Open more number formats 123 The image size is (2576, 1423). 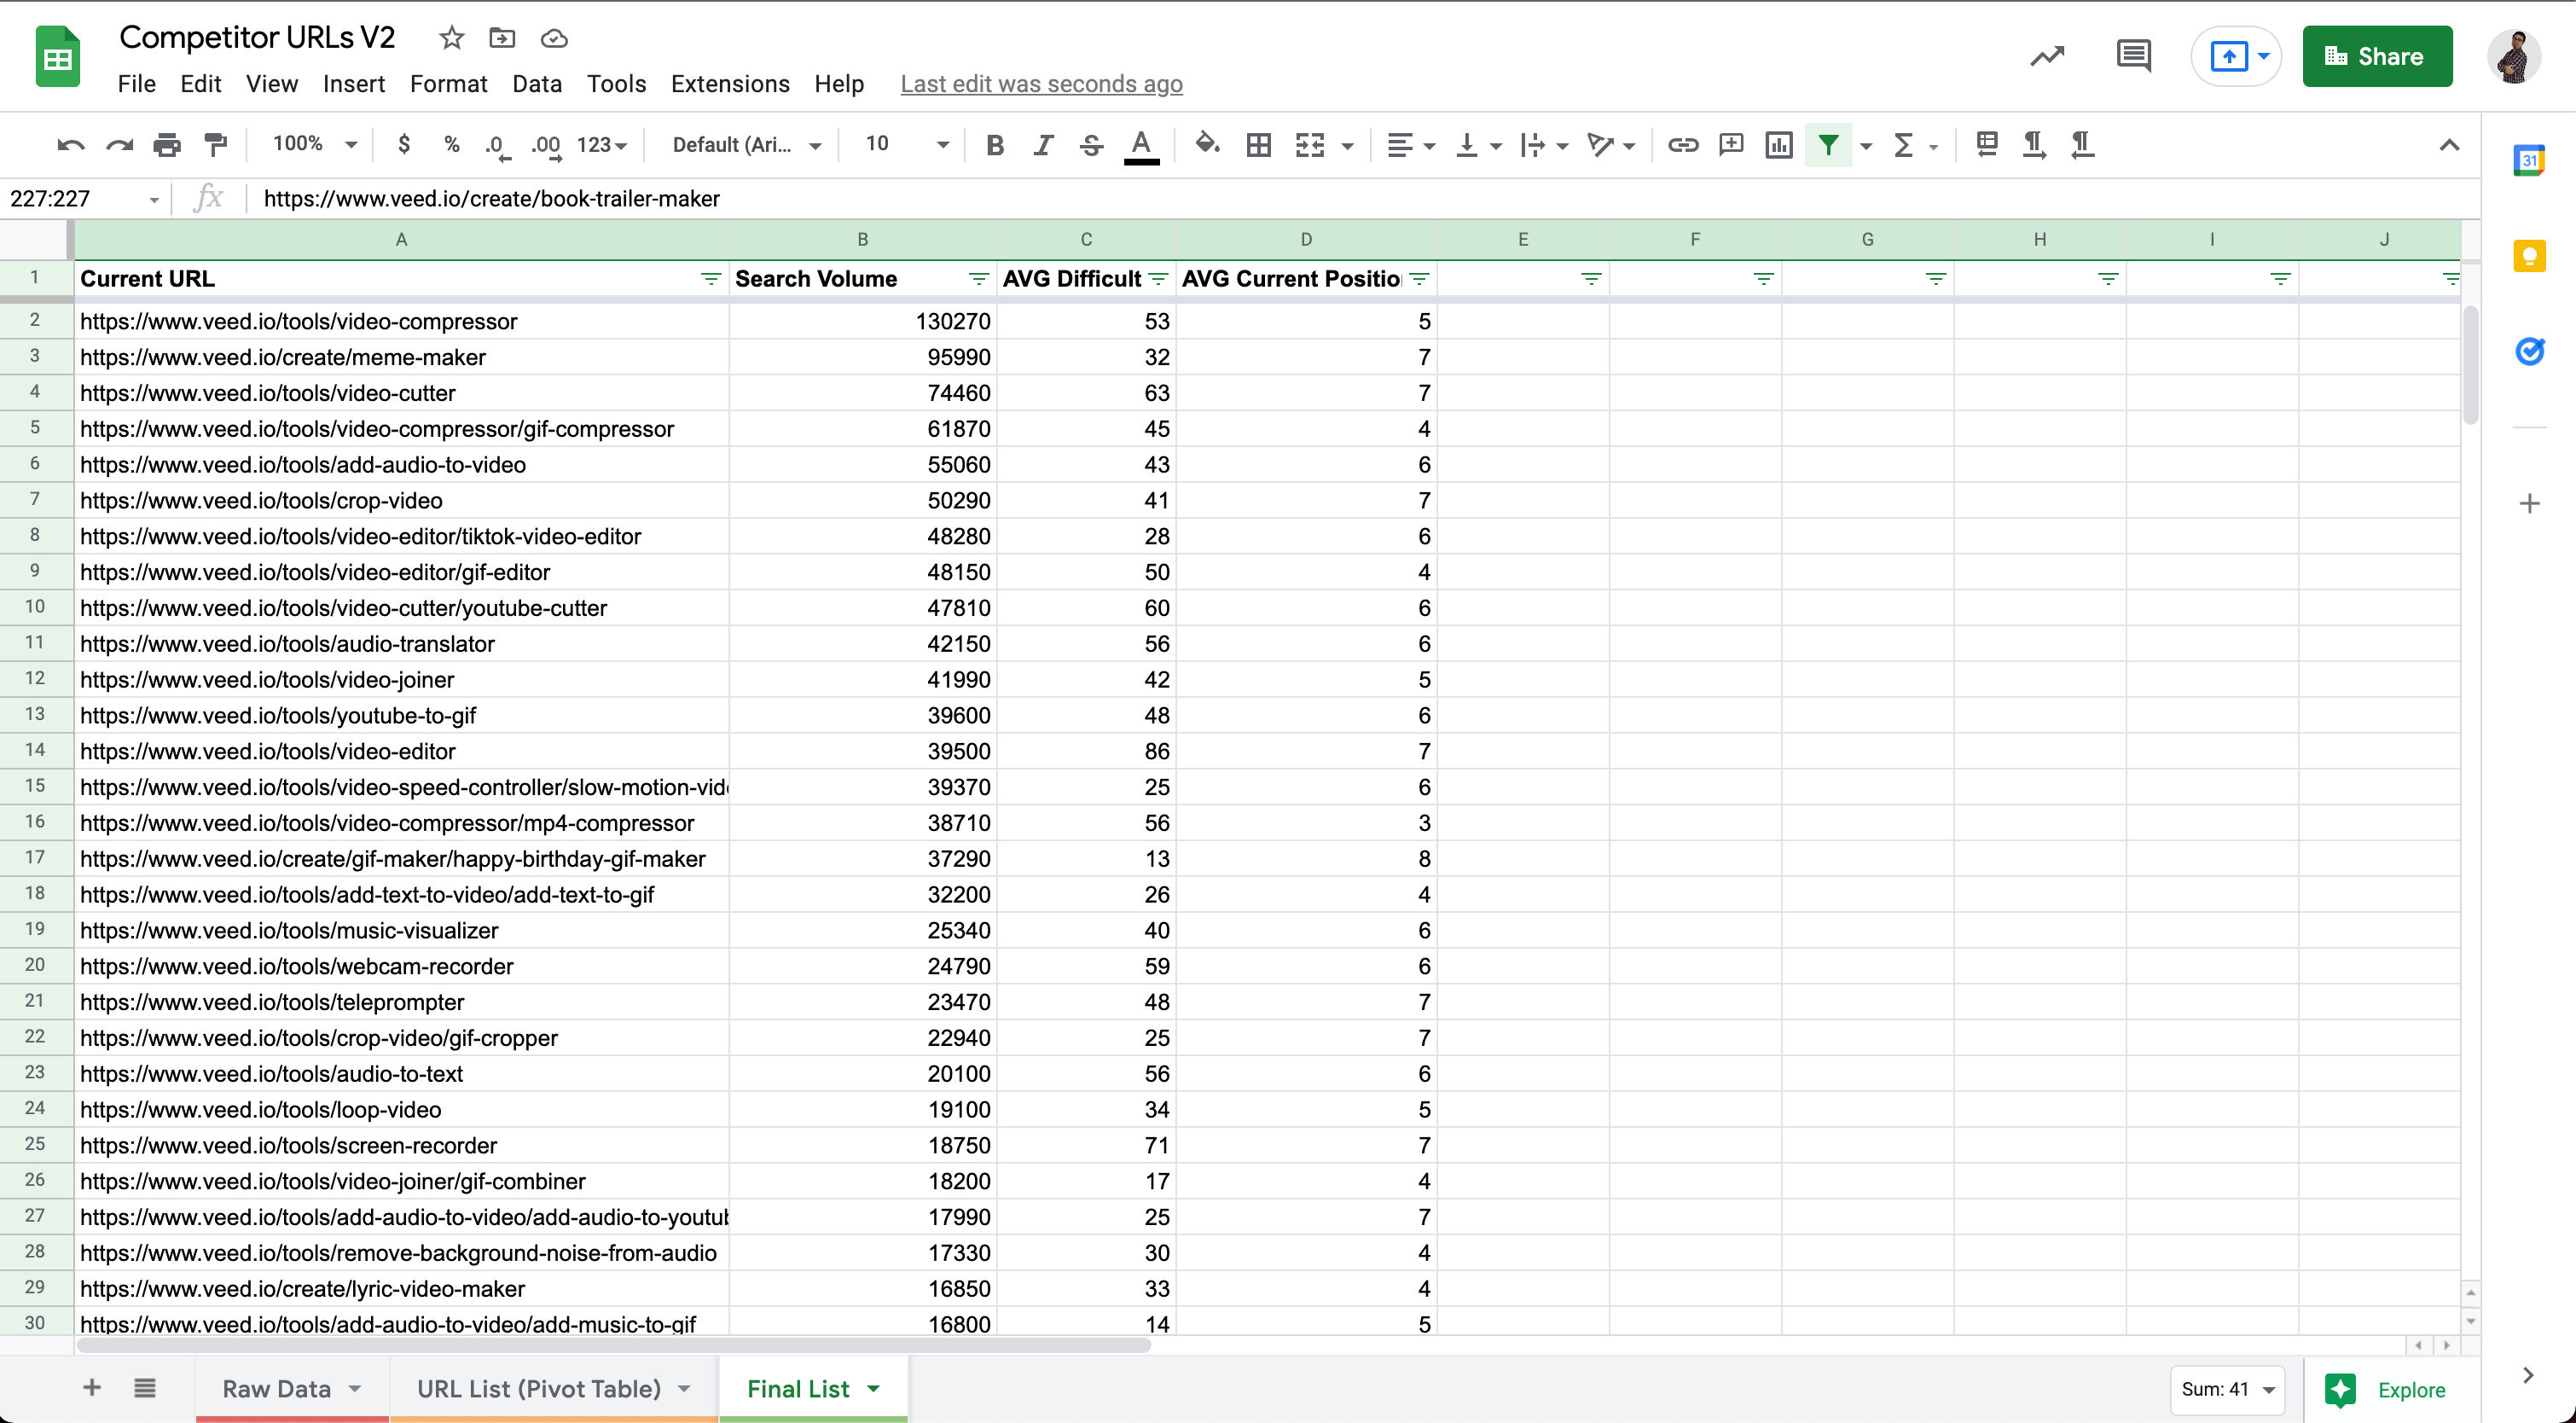click(602, 145)
